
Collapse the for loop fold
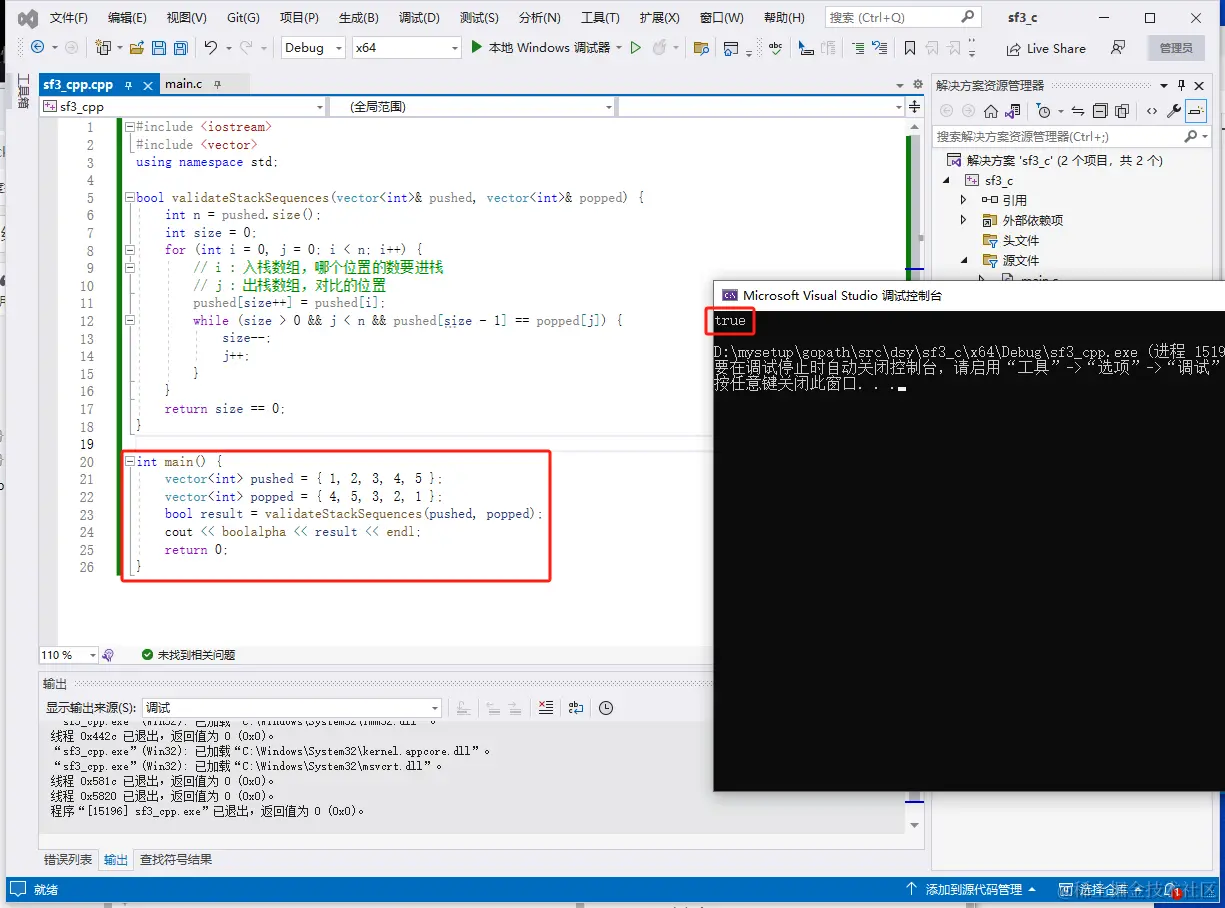(x=130, y=250)
